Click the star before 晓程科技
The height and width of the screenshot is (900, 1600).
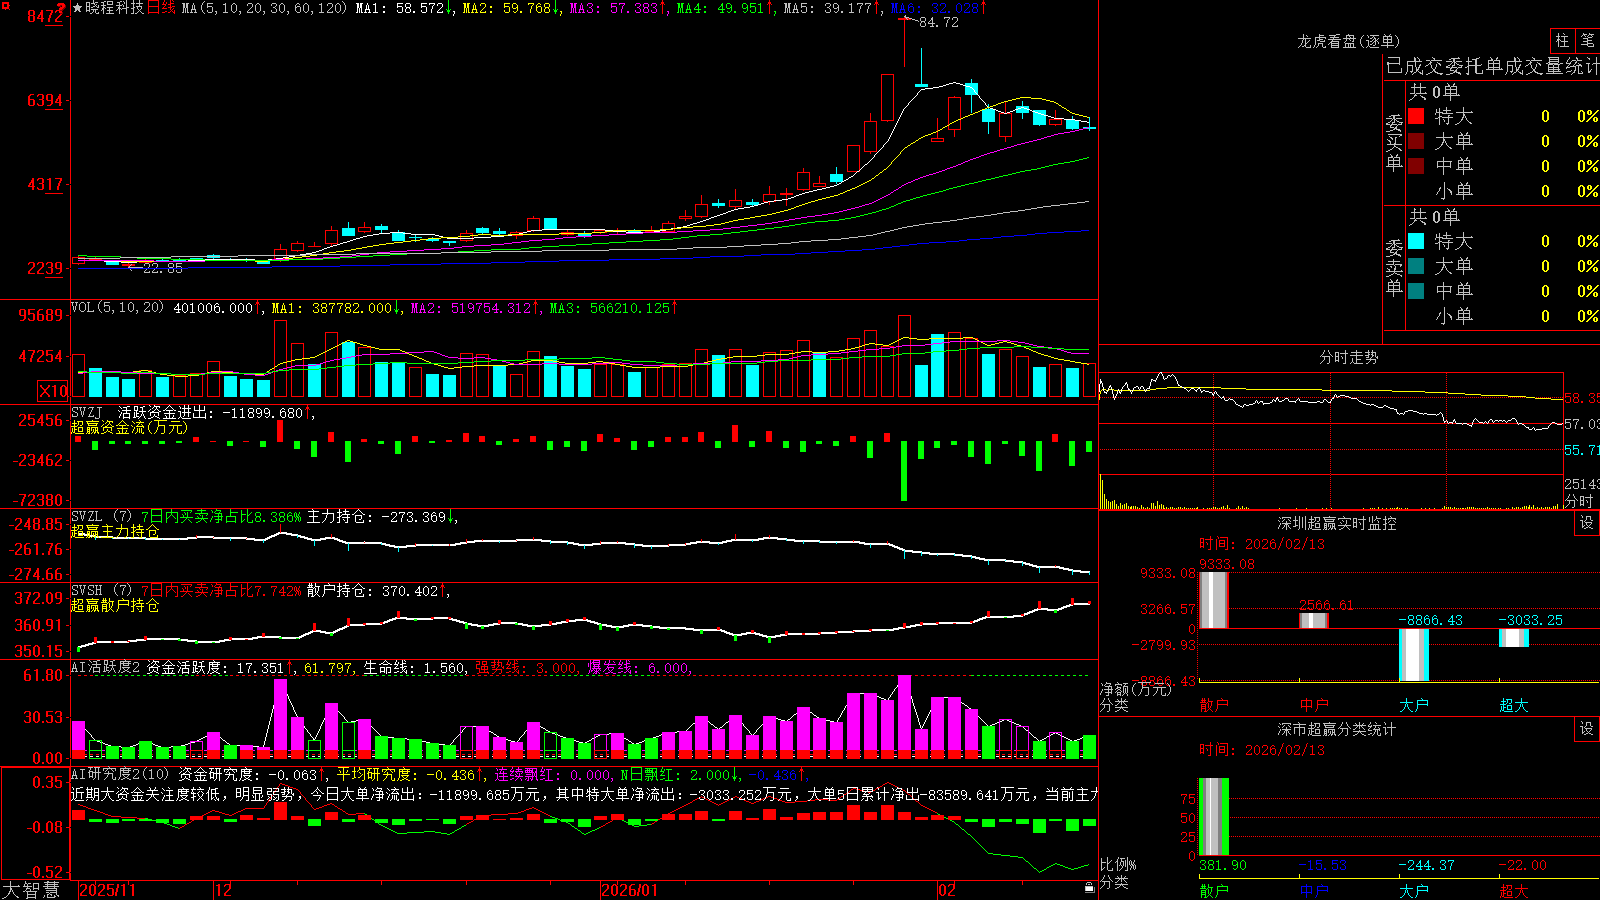tap(77, 8)
